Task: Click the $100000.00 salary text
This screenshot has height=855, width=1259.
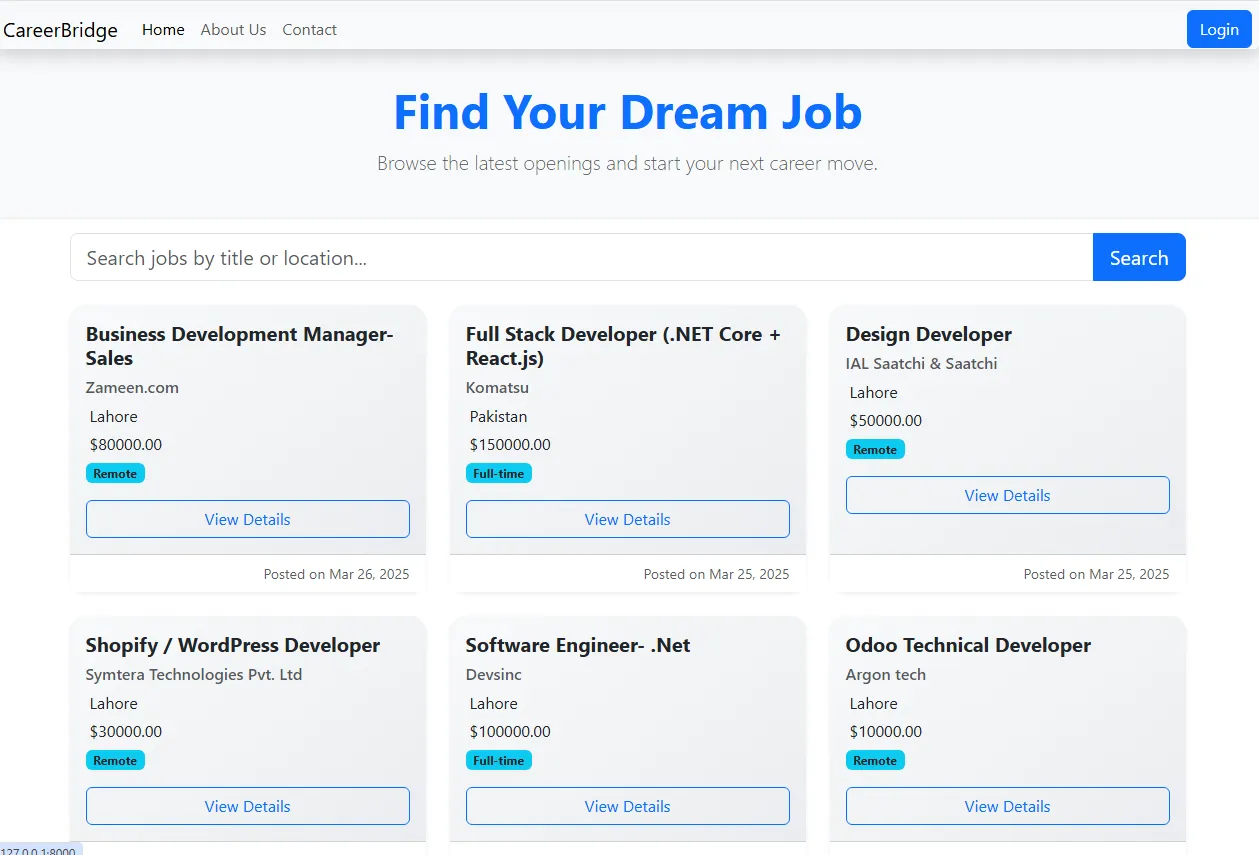Action: tap(510, 732)
